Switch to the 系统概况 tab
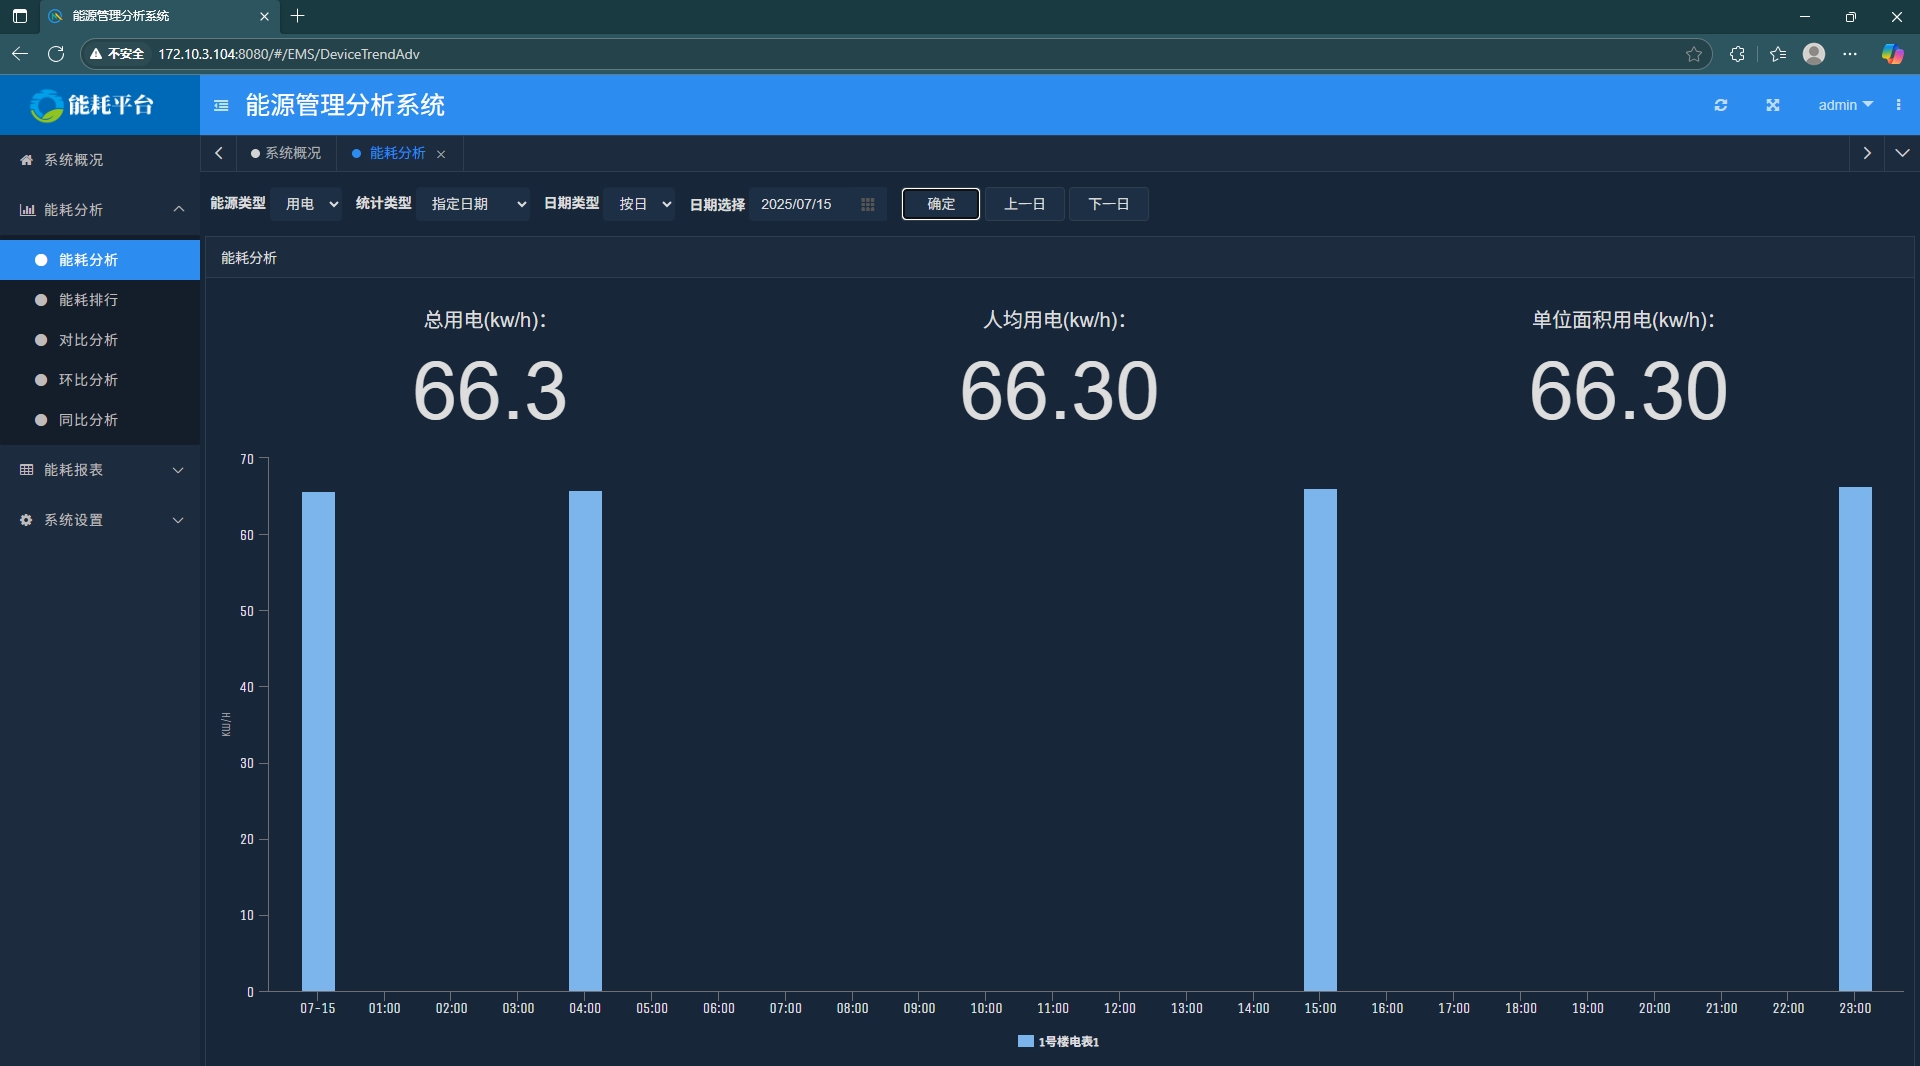1920x1066 pixels. (x=286, y=153)
